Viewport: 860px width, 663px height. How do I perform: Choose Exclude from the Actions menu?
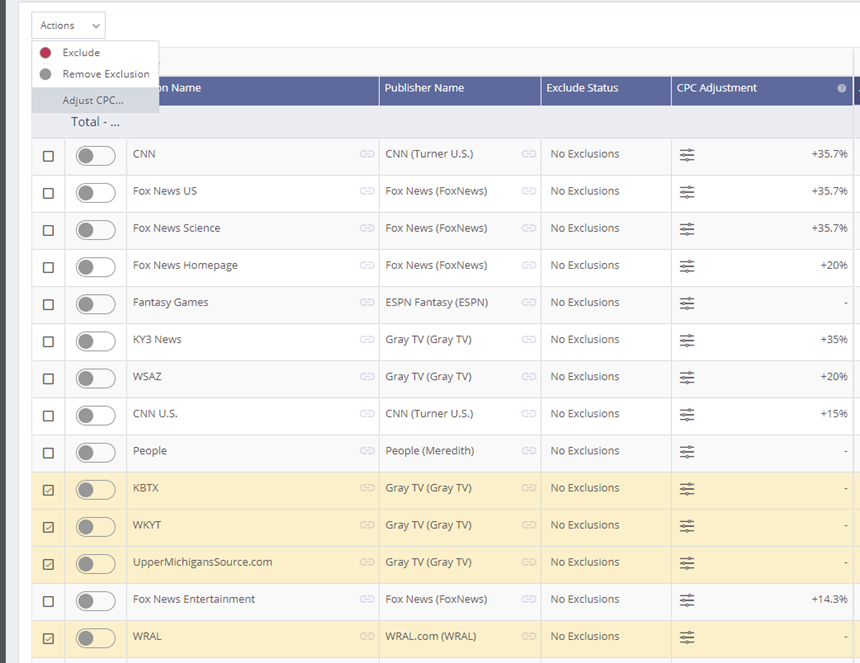coord(81,52)
